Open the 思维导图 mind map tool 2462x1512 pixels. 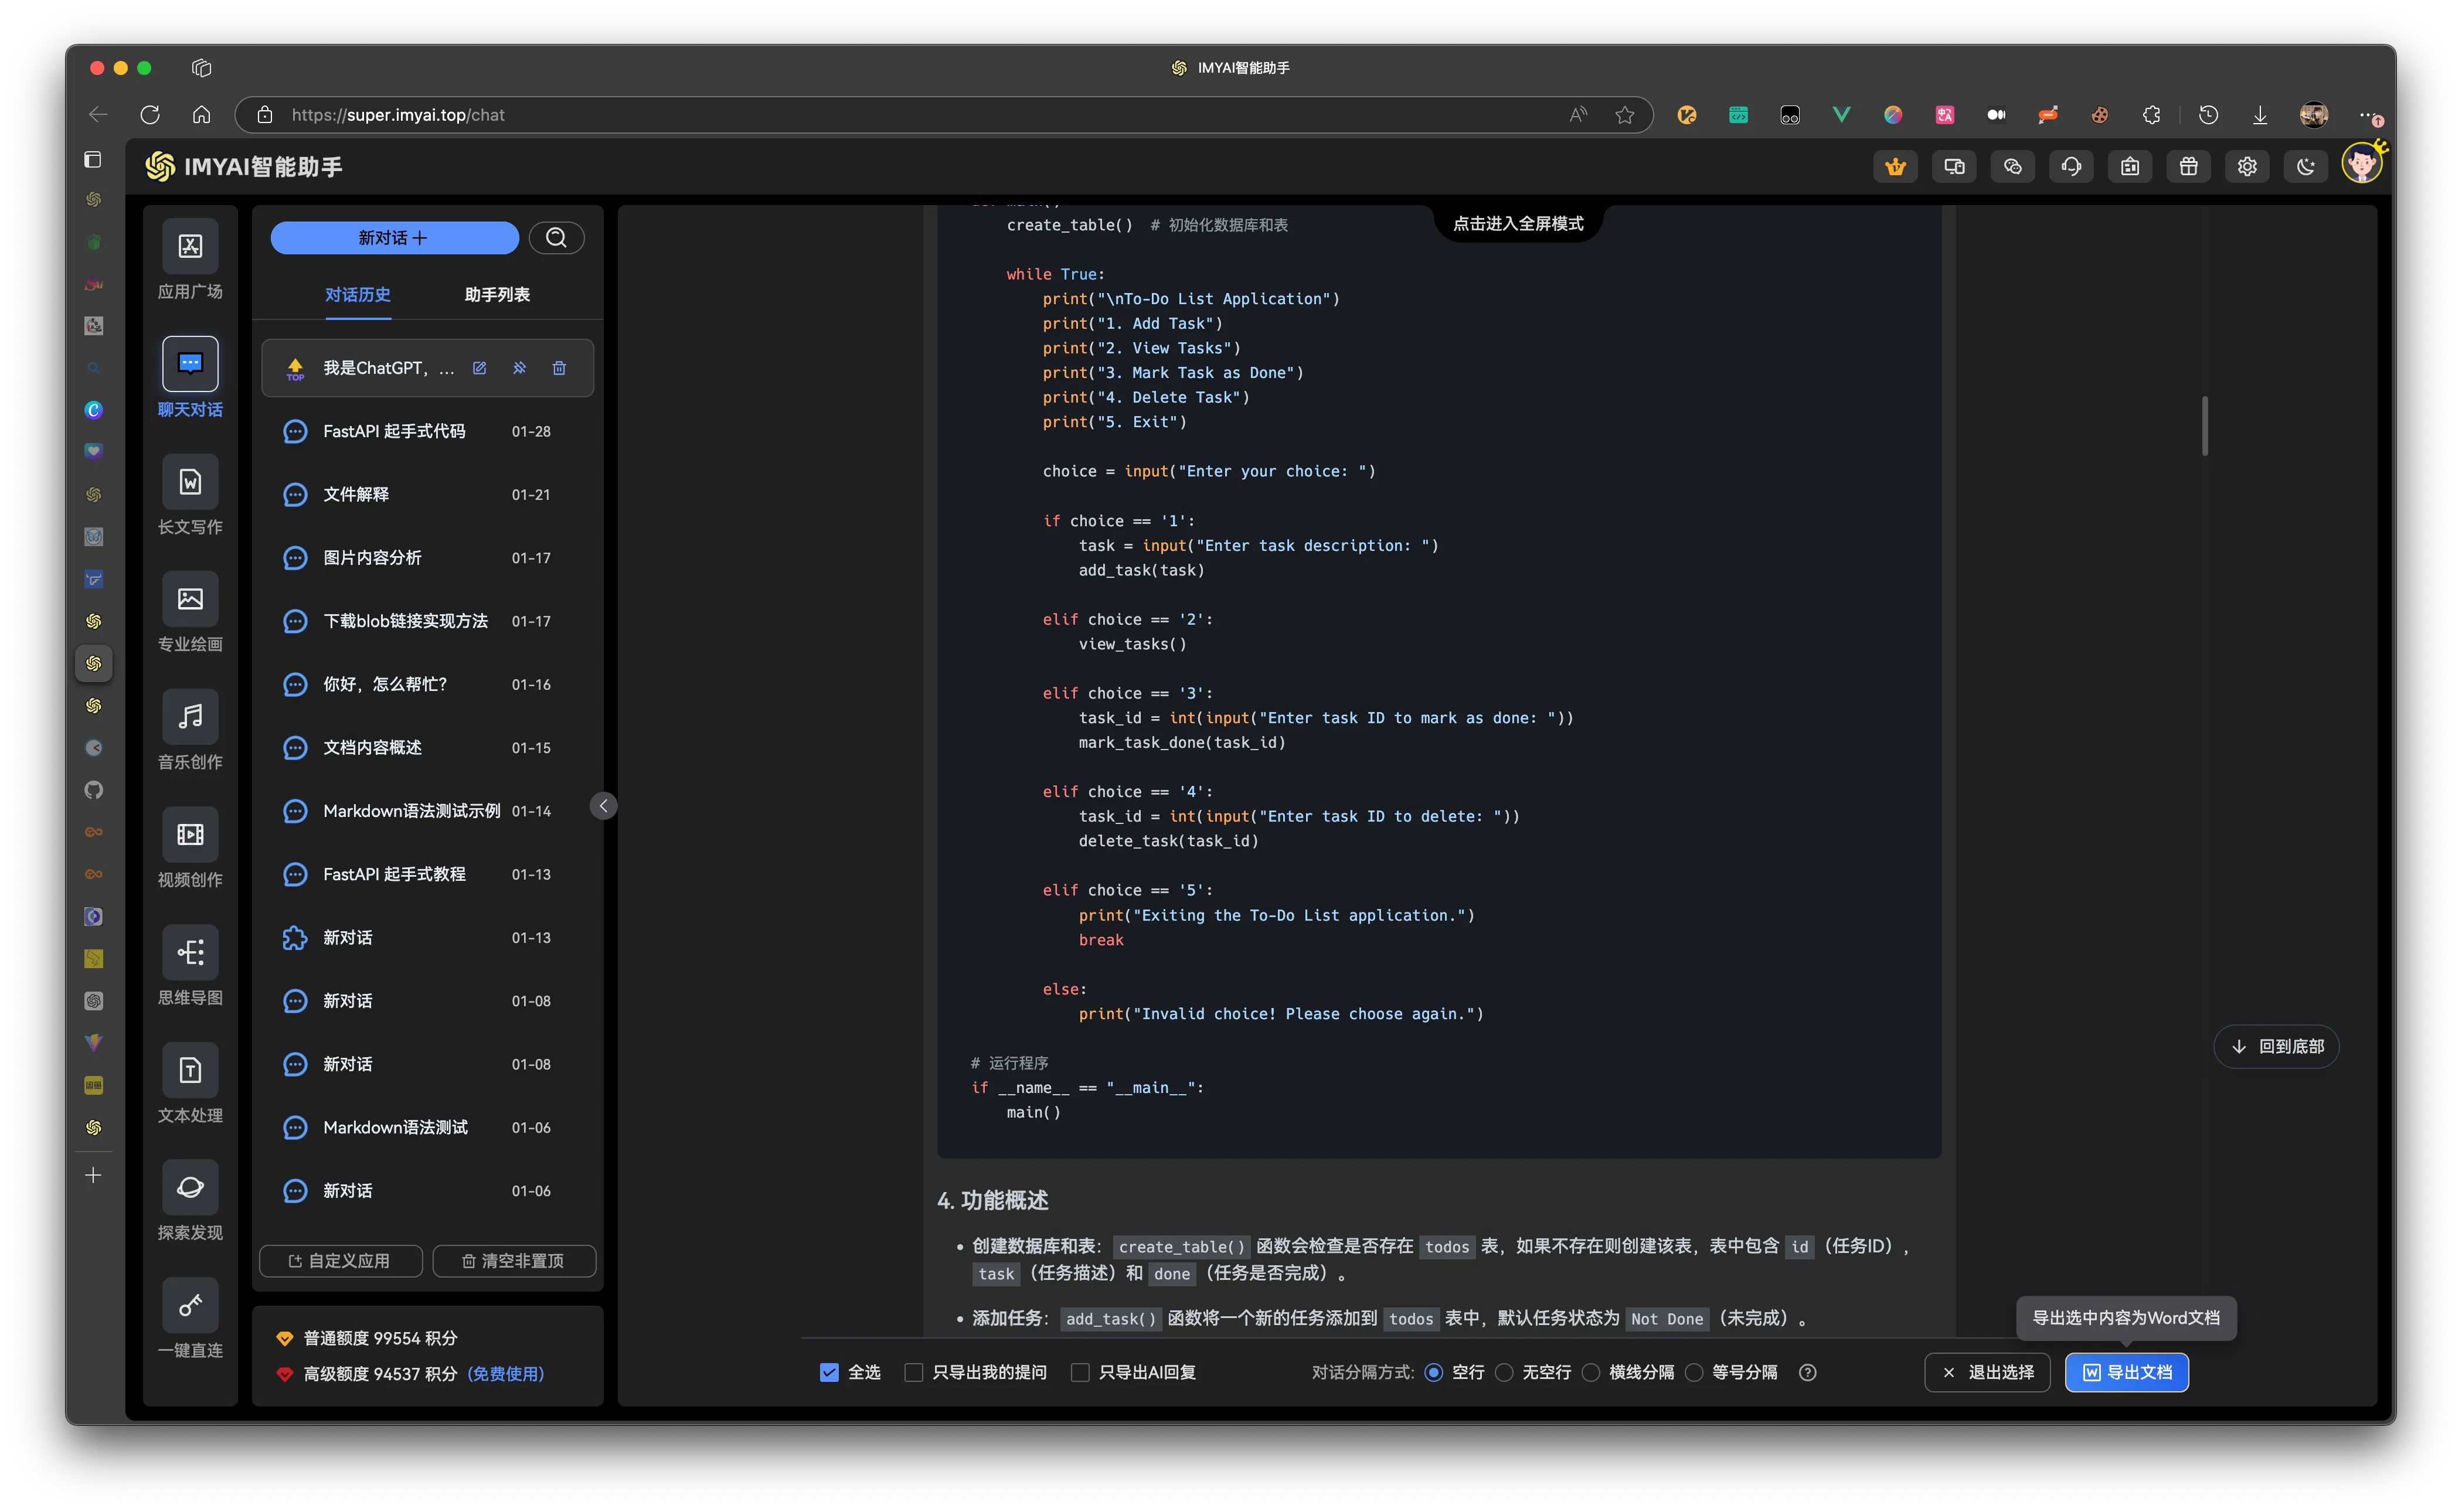coord(190,952)
